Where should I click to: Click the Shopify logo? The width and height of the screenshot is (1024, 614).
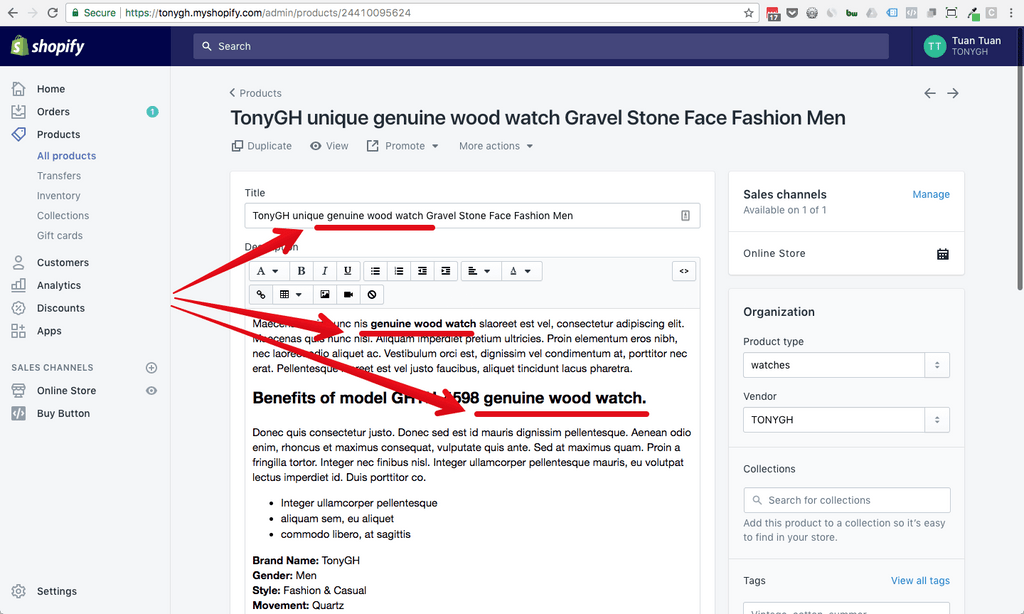48,46
